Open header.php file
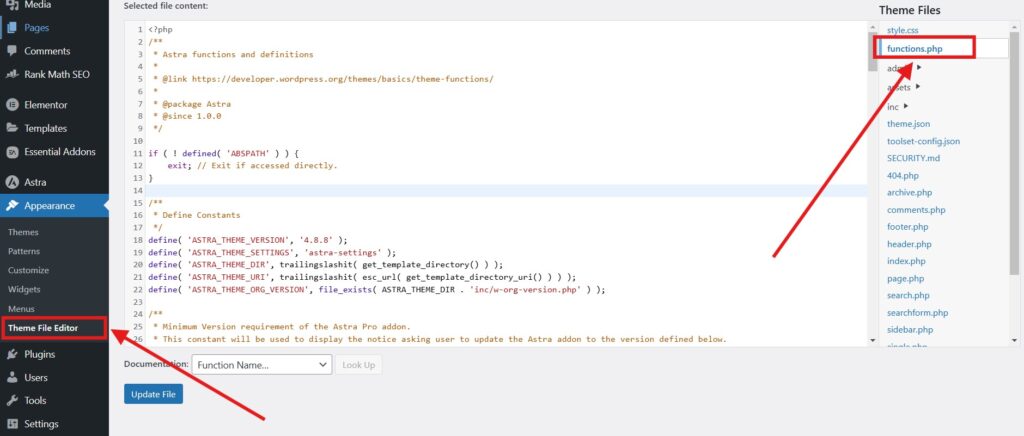Image resolution: width=1024 pixels, height=436 pixels. pos(909,244)
